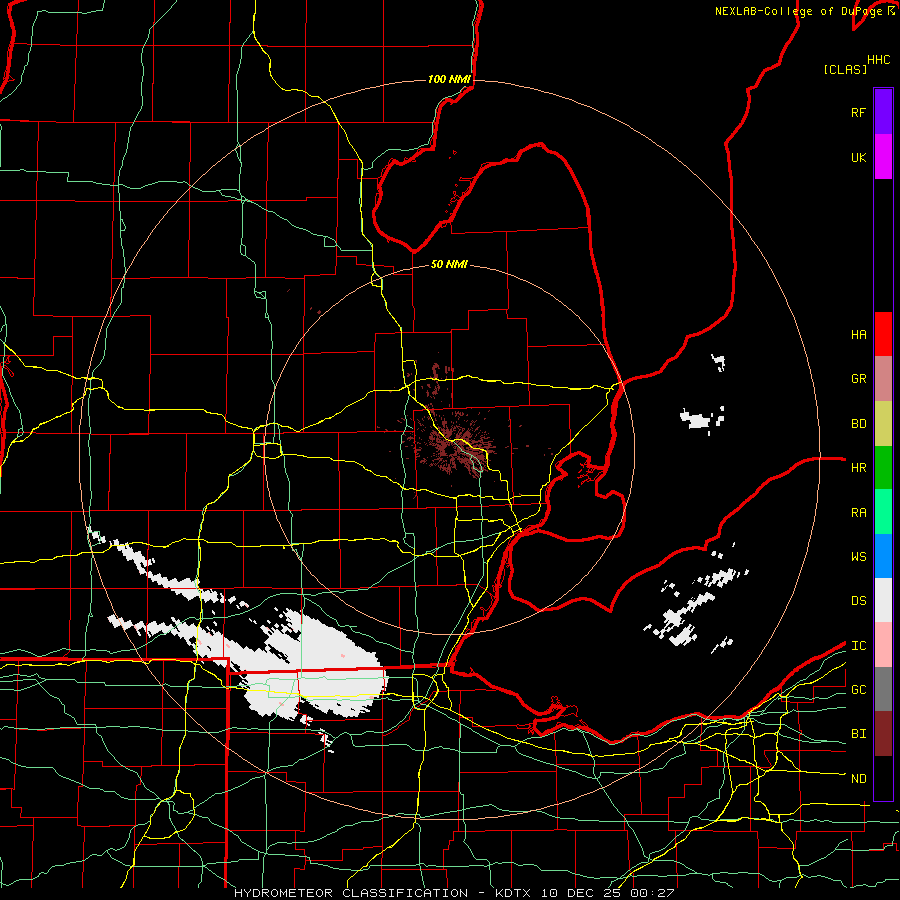Click the BI legend label
The height and width of the screenshot is (900, 900).
[858, 734]
